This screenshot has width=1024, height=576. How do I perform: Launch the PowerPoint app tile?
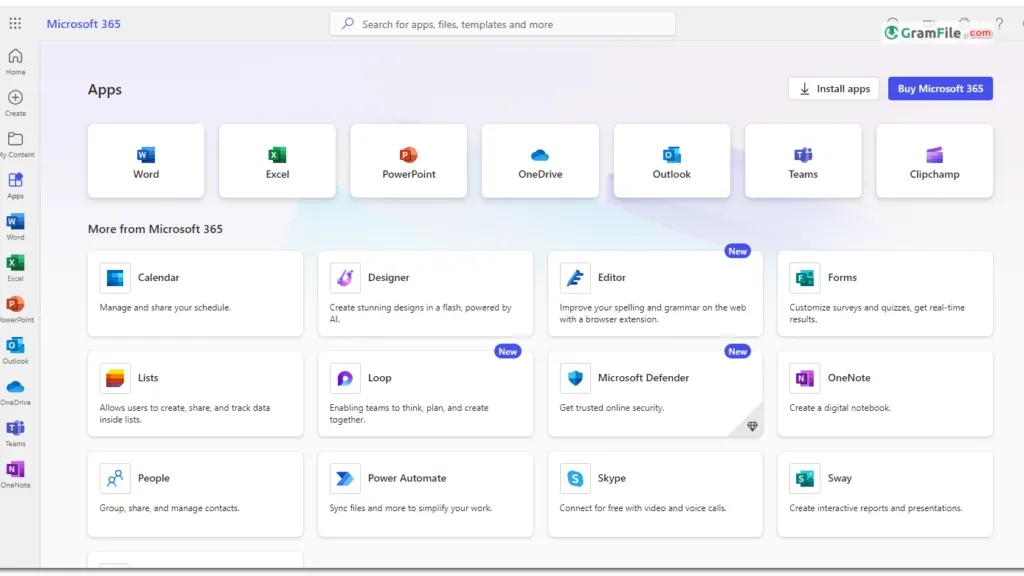[x=409, y=161]
